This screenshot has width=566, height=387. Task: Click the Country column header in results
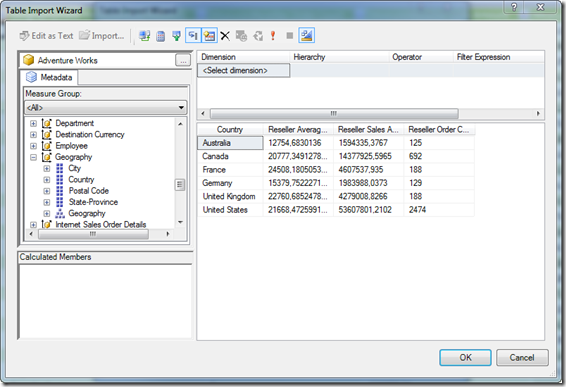click(x=230, y=130)
